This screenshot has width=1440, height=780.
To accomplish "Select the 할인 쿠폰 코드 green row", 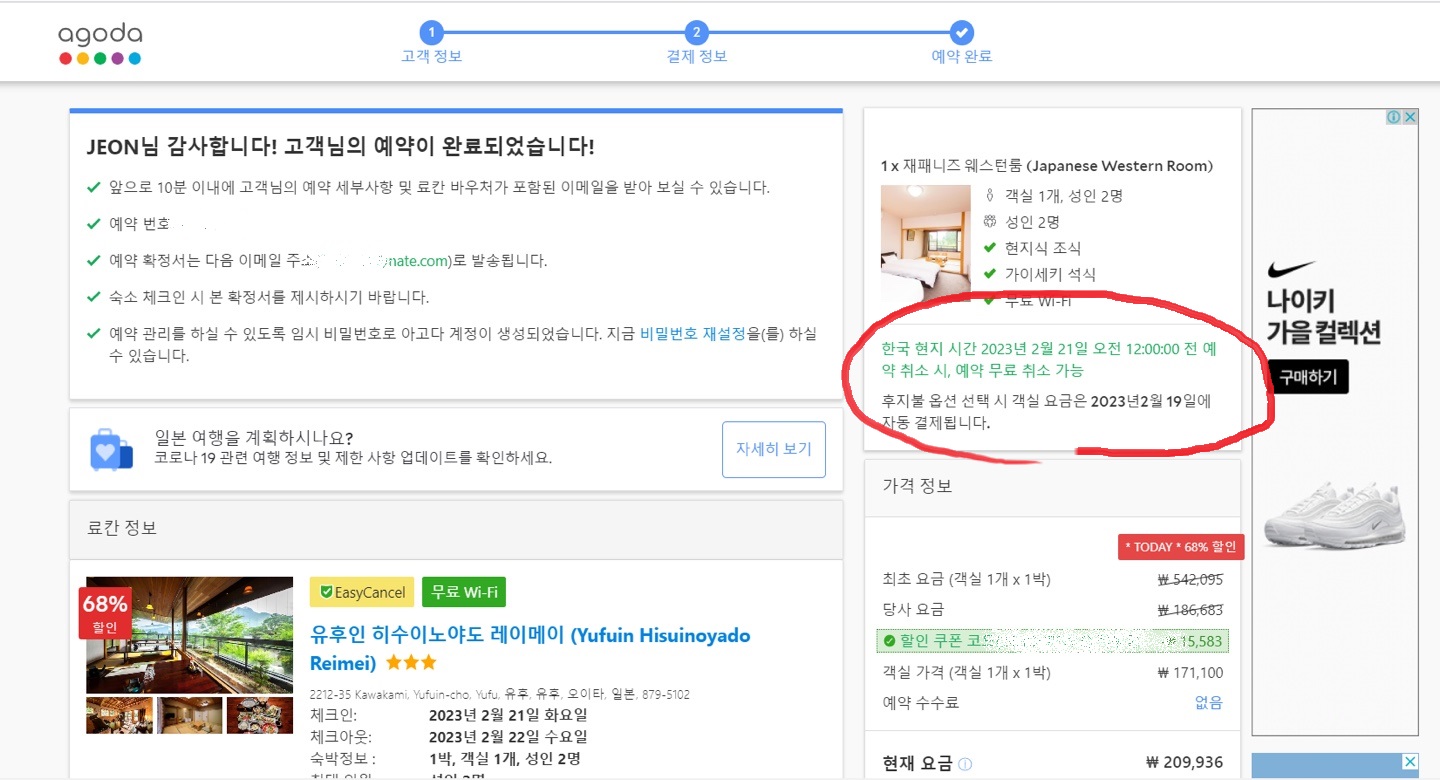I will 1051,640.
